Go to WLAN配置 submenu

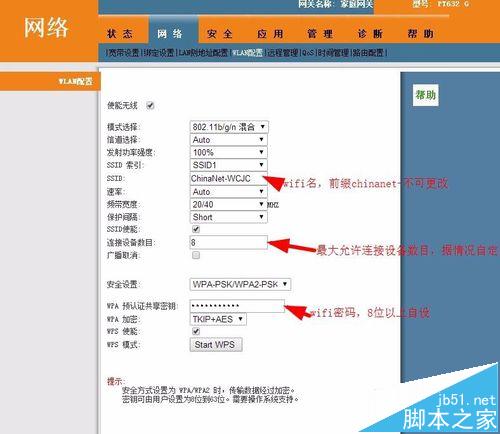click(x=247, y=53)
